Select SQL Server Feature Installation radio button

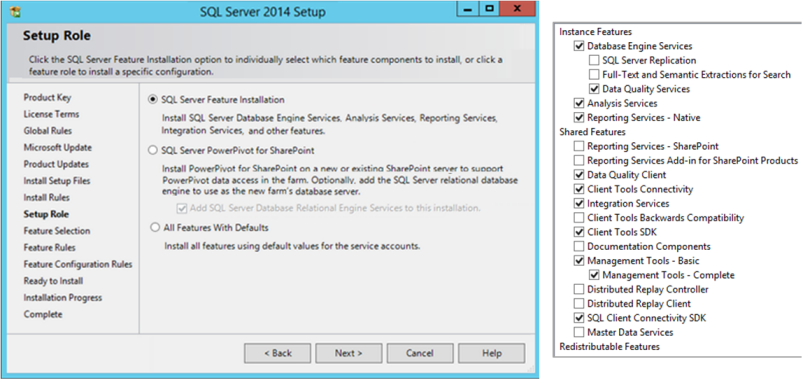pos(153,100)
